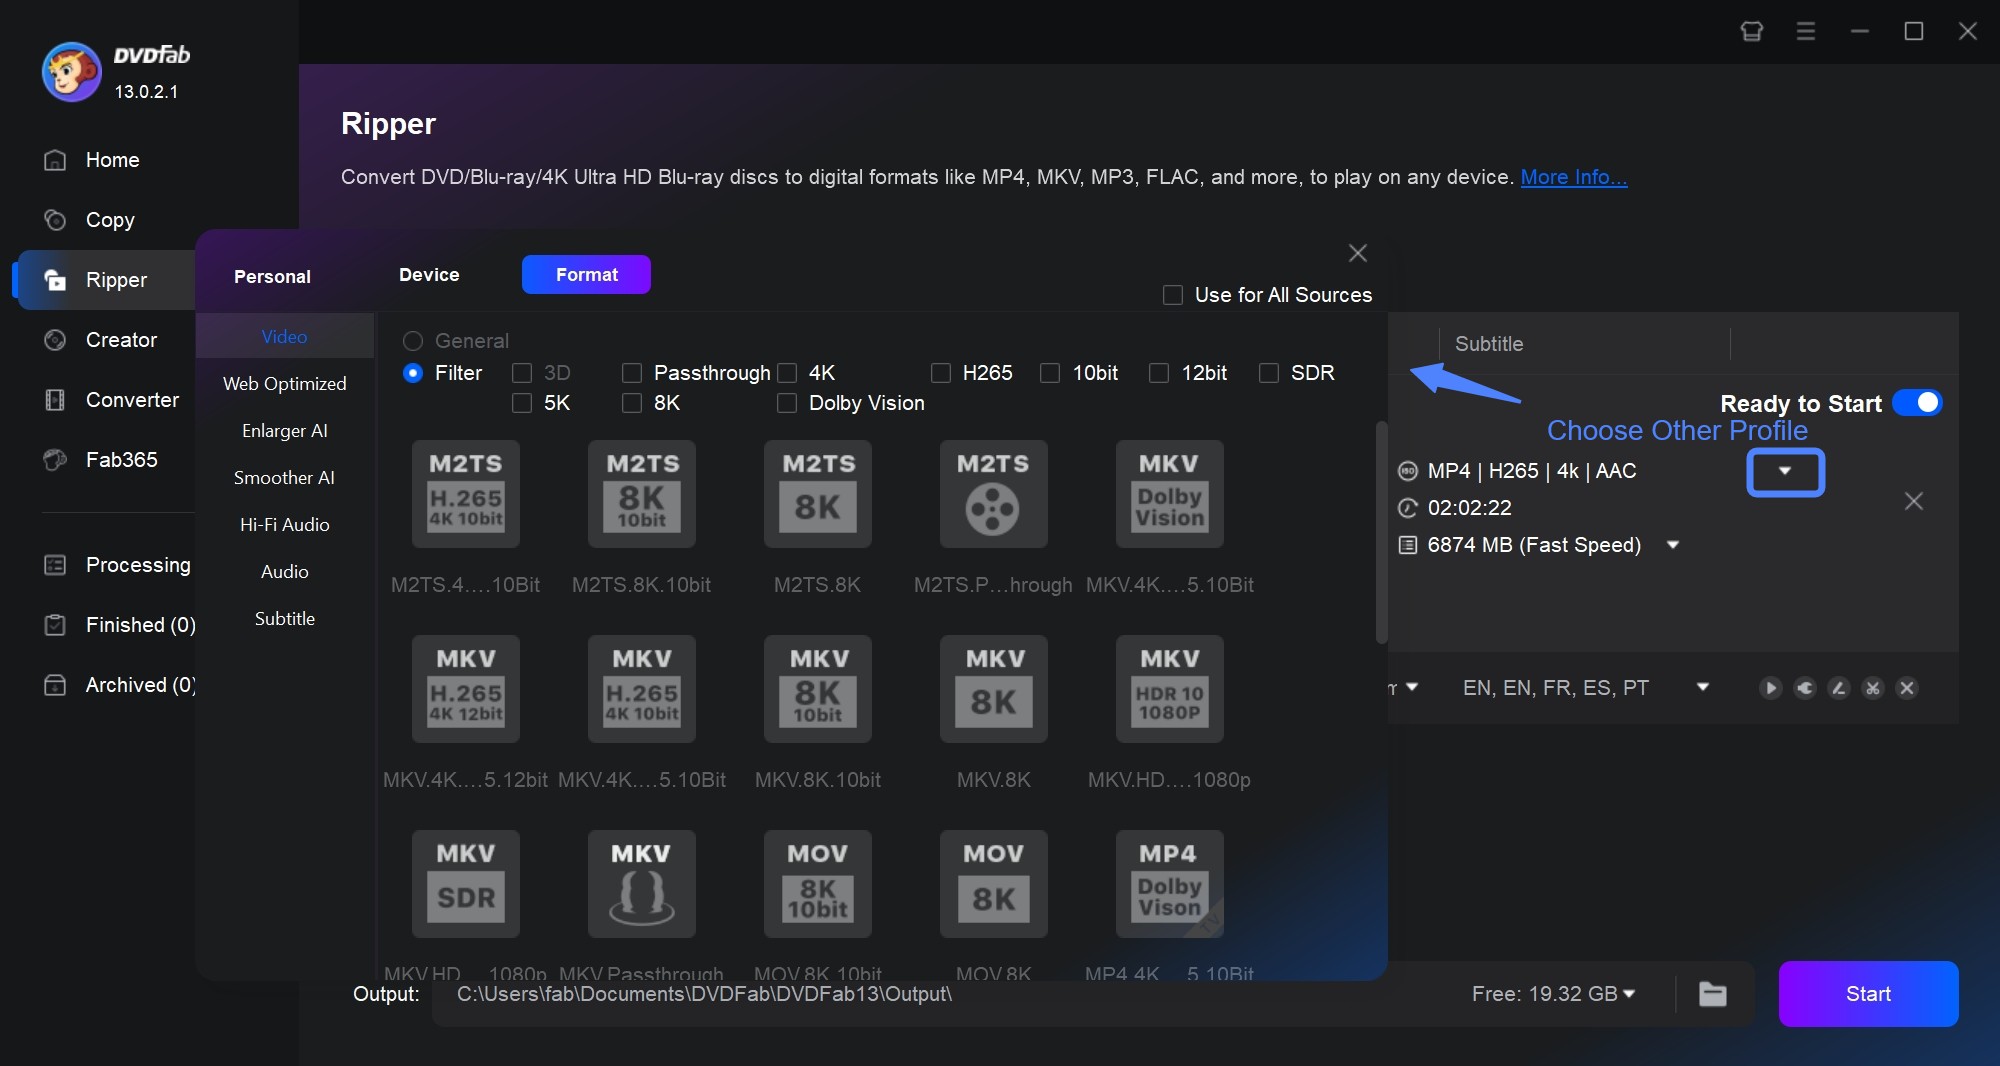This screenshot has height=1066, width=2000.
Task: Check the 5K filter checkbox
Action: pos(521,403)
